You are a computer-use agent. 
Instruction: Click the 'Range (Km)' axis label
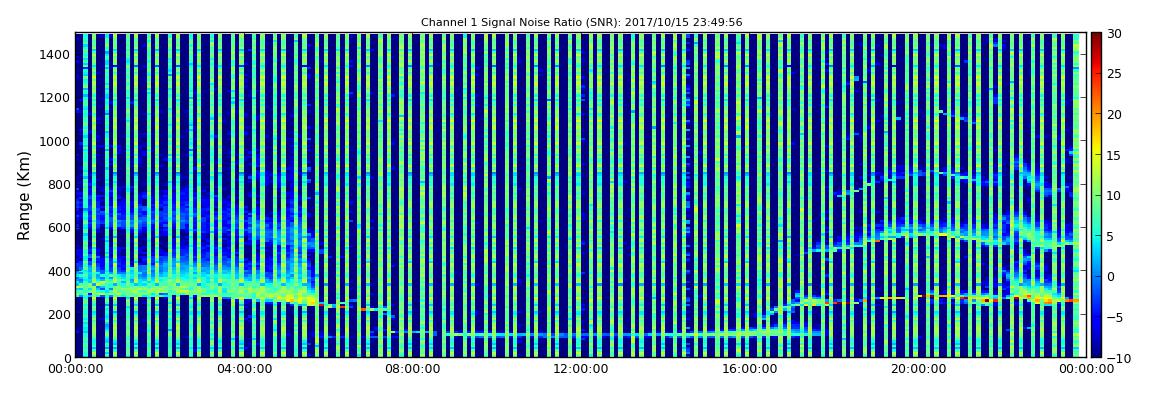coord(24,195)
